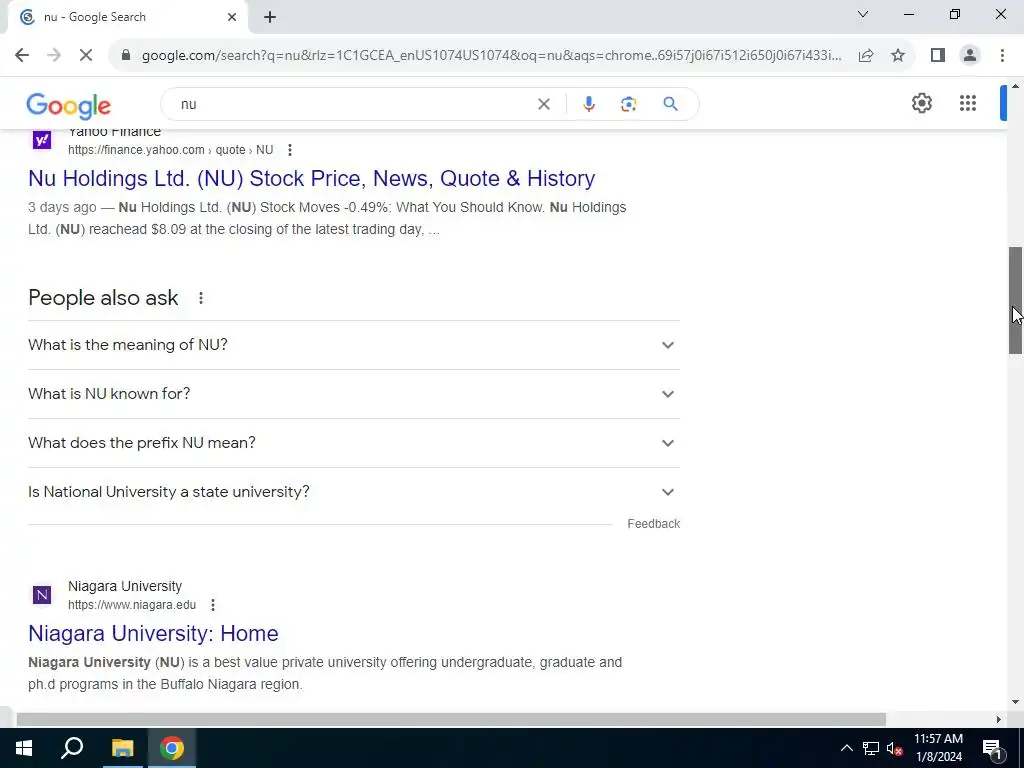Open the Google apps grid
1024x768 pixels.
click(x=968, y=103)
